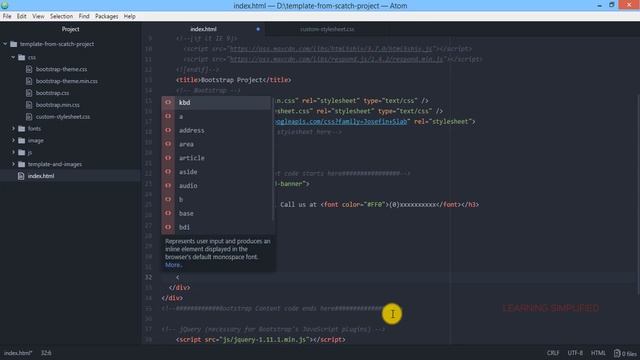Screen dimensions: 640x360
Task: Open the View menu
Action: click(x=38, y=16)
